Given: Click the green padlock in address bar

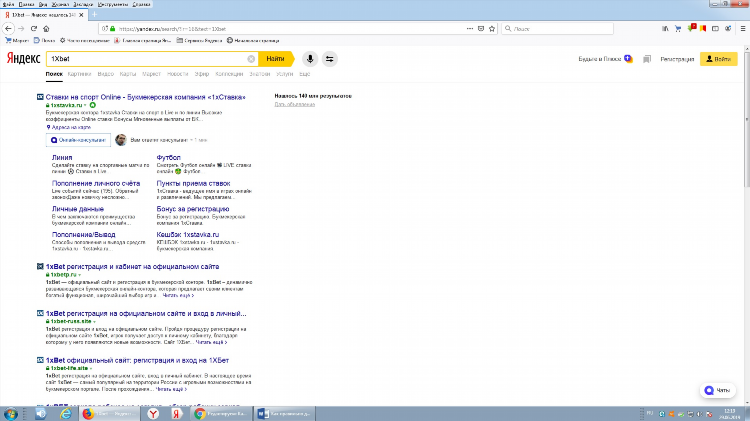Looking at the screenshot, I should 112,29.
